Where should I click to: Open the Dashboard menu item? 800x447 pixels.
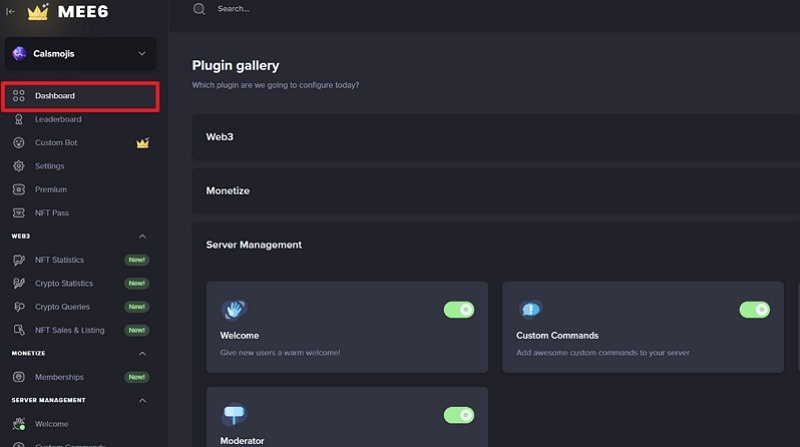tap(81, 96)
